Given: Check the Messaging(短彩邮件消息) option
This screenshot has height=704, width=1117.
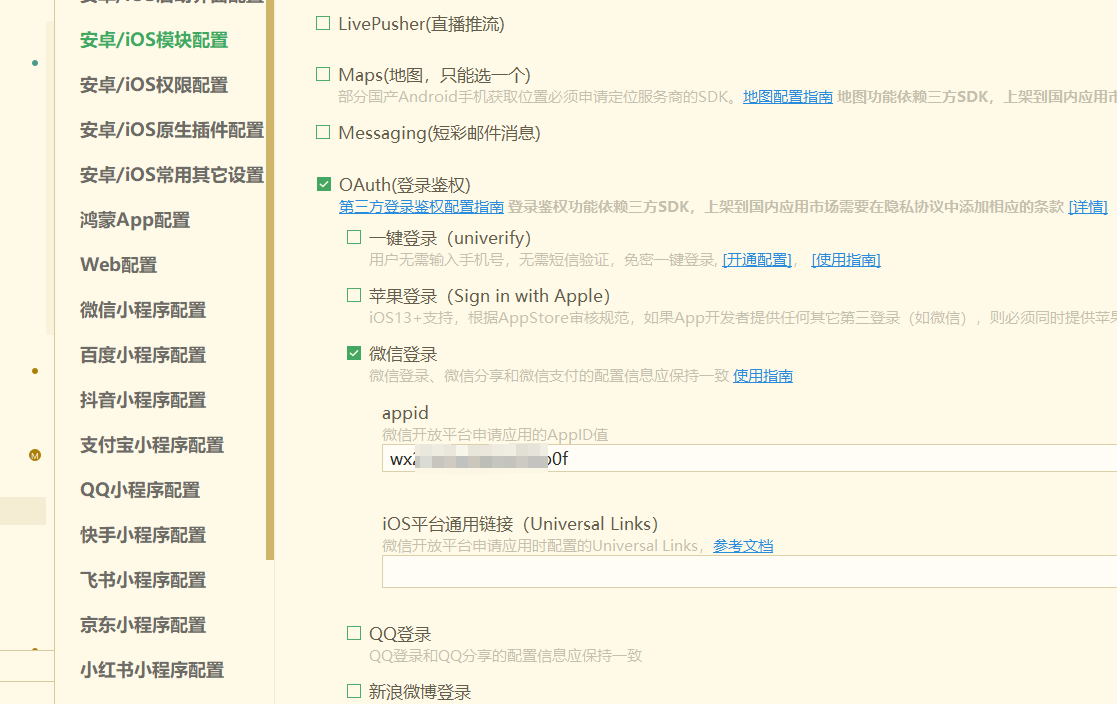Looking at the screenshot, I should tap(323, 132).
